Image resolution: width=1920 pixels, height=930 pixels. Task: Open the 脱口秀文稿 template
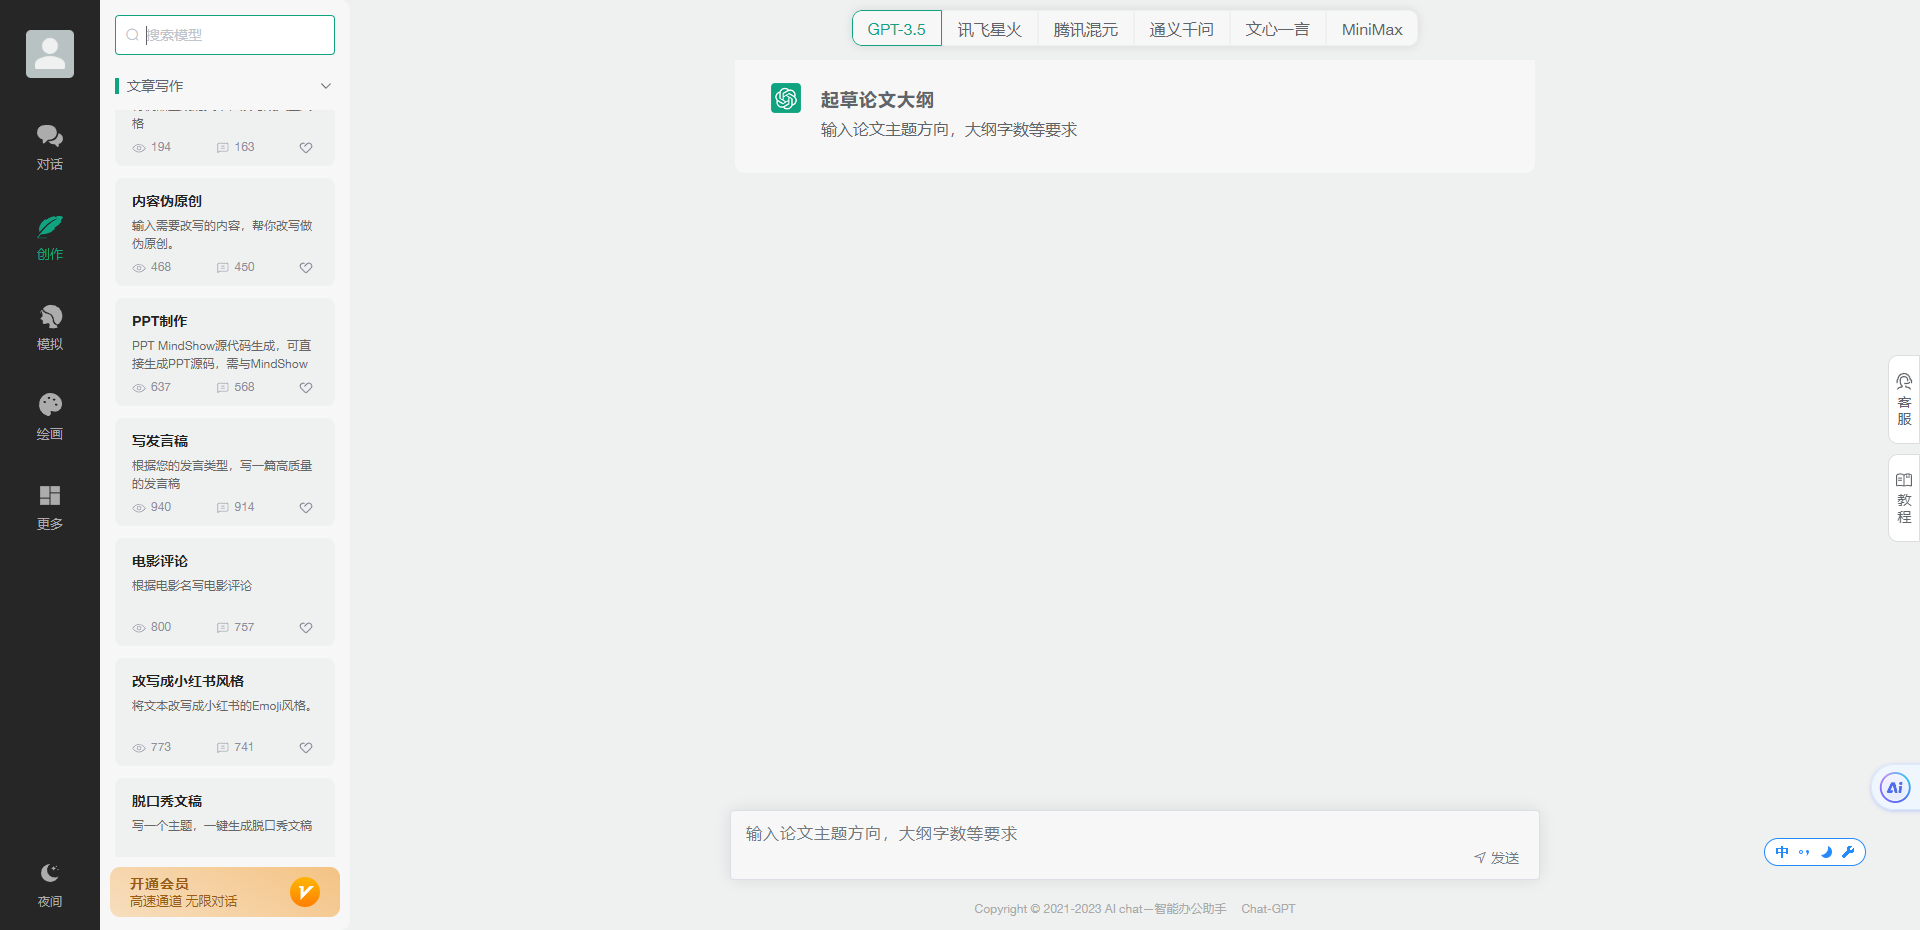click(225, 818)
